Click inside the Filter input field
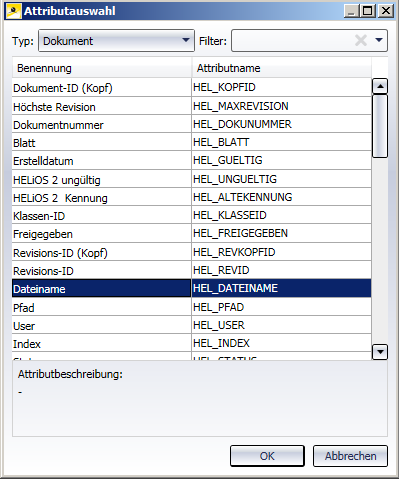The image size is (399, 479). click(x=293, y=40)
